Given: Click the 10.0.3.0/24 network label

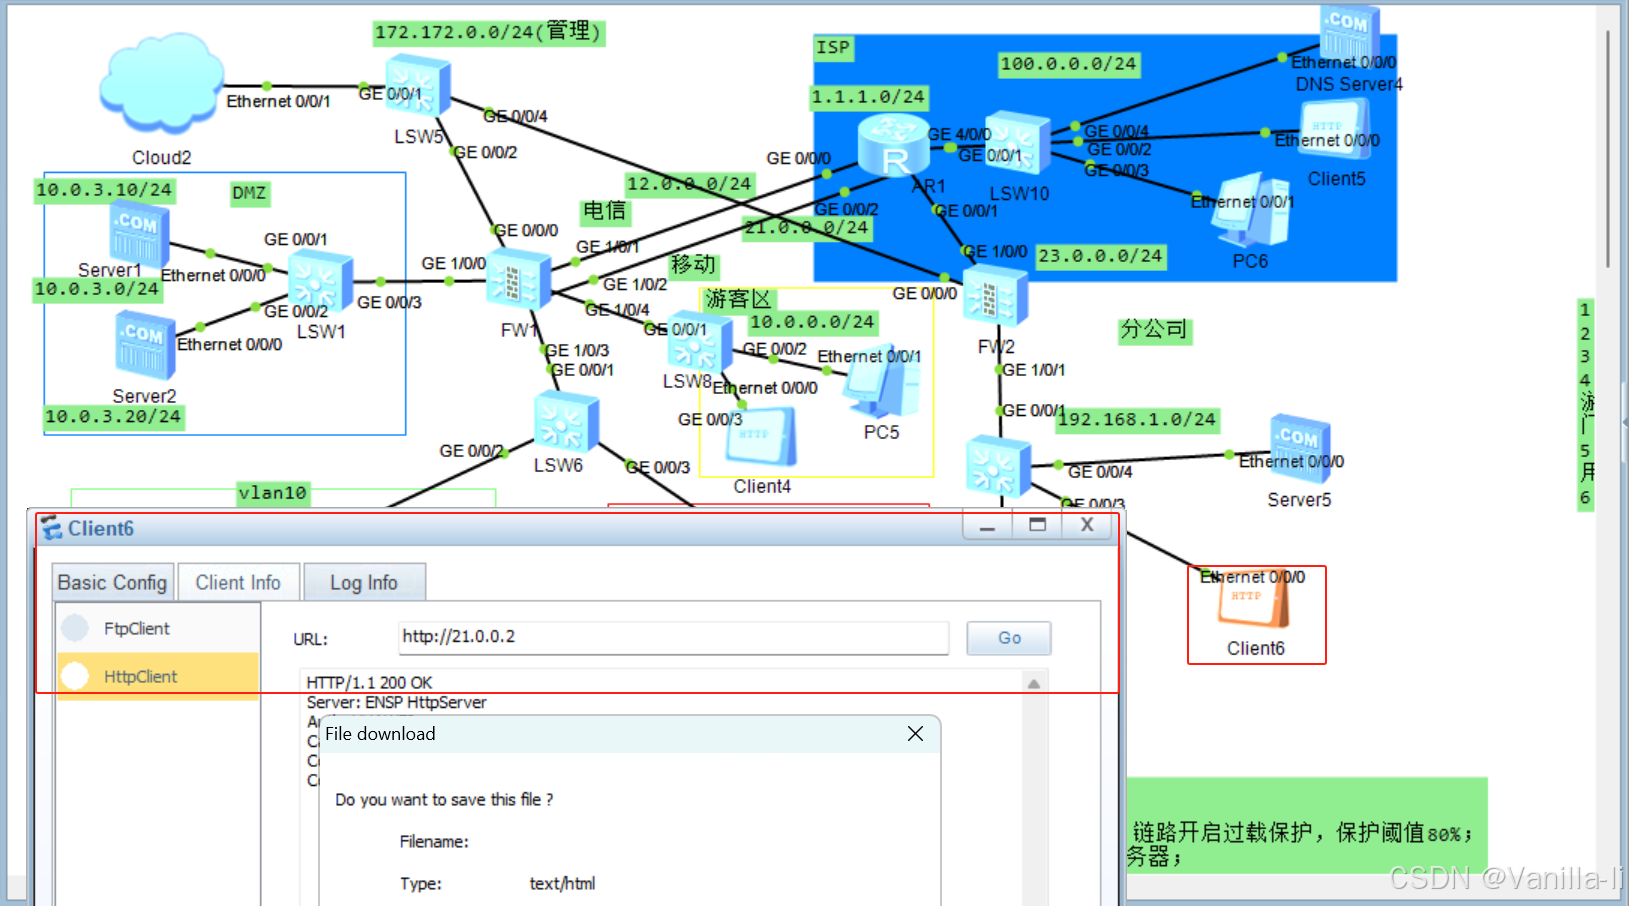Looking at the screenshot, I should click(97, 289).
